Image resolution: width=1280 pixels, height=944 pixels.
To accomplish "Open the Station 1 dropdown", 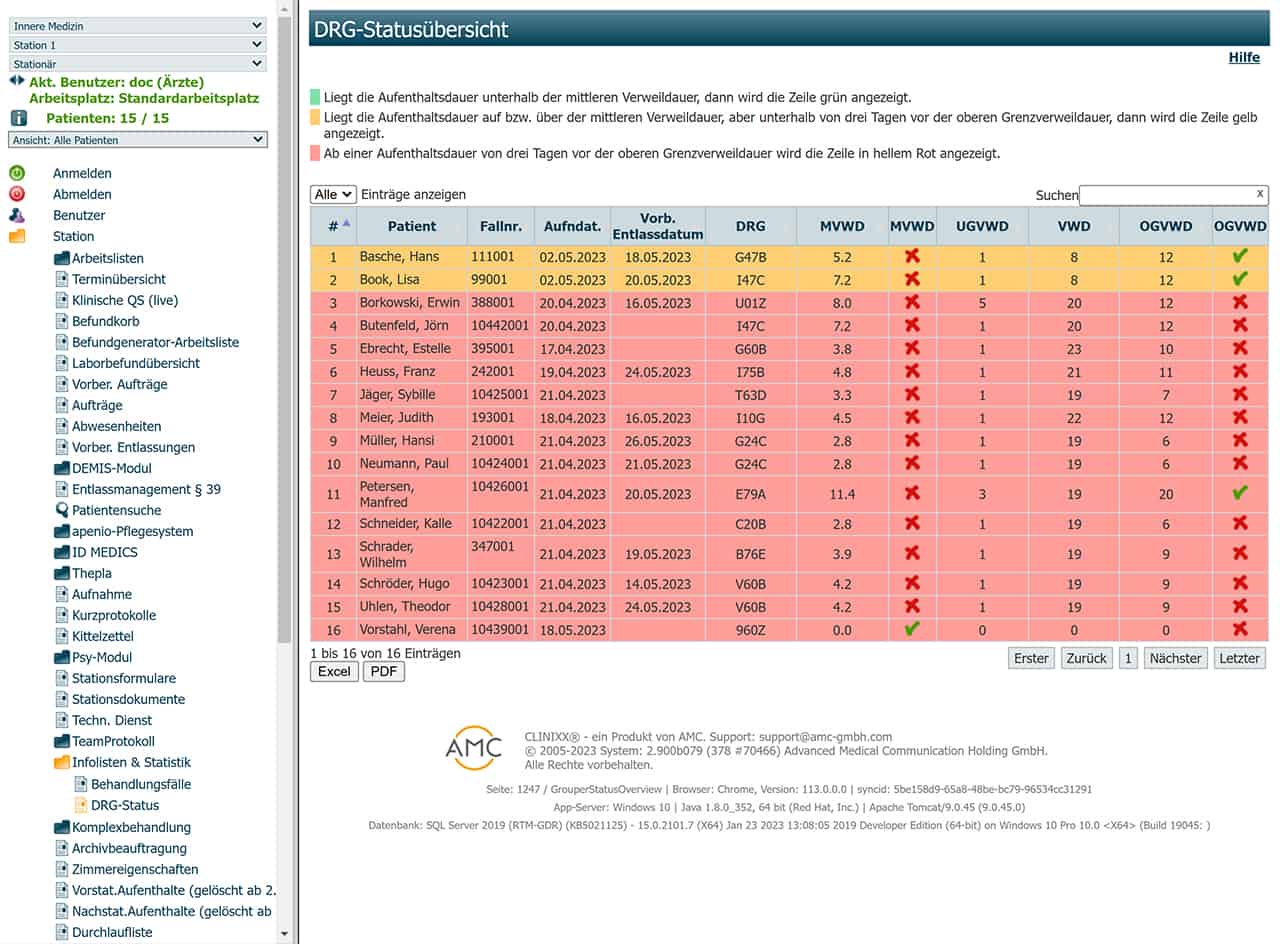I will tap(137, 45).
